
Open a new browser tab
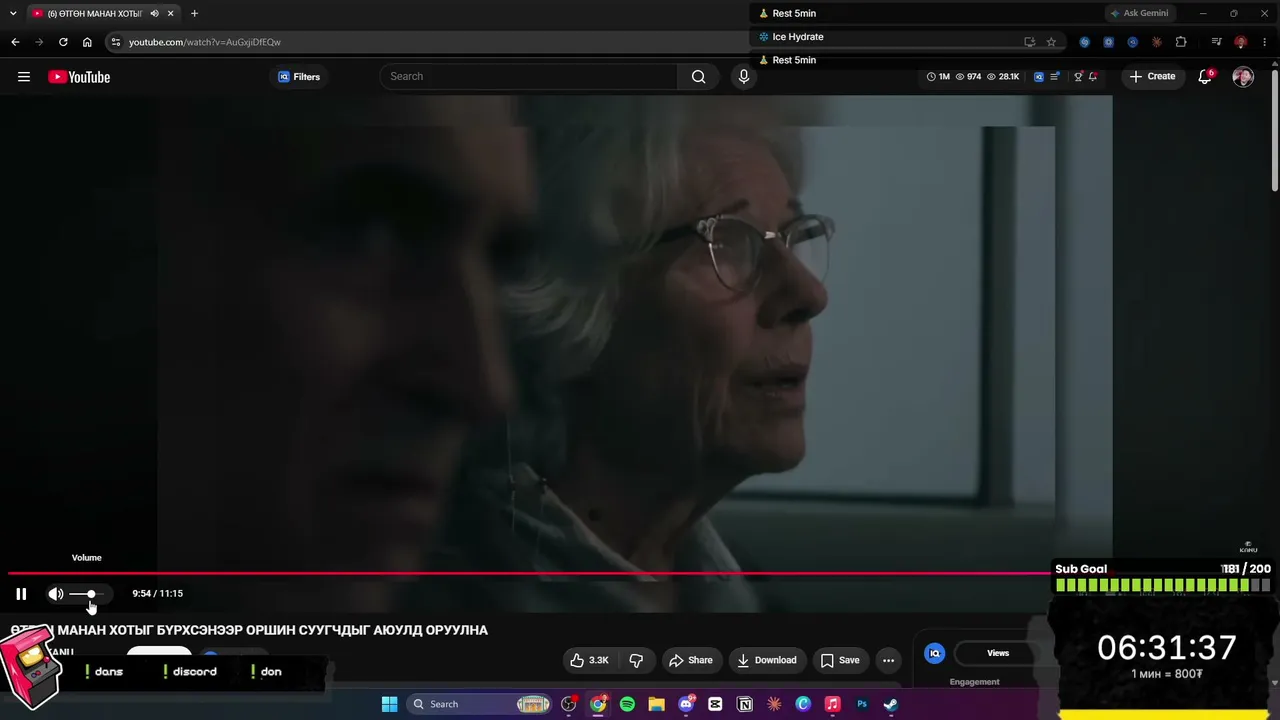(x=194, y=13)
